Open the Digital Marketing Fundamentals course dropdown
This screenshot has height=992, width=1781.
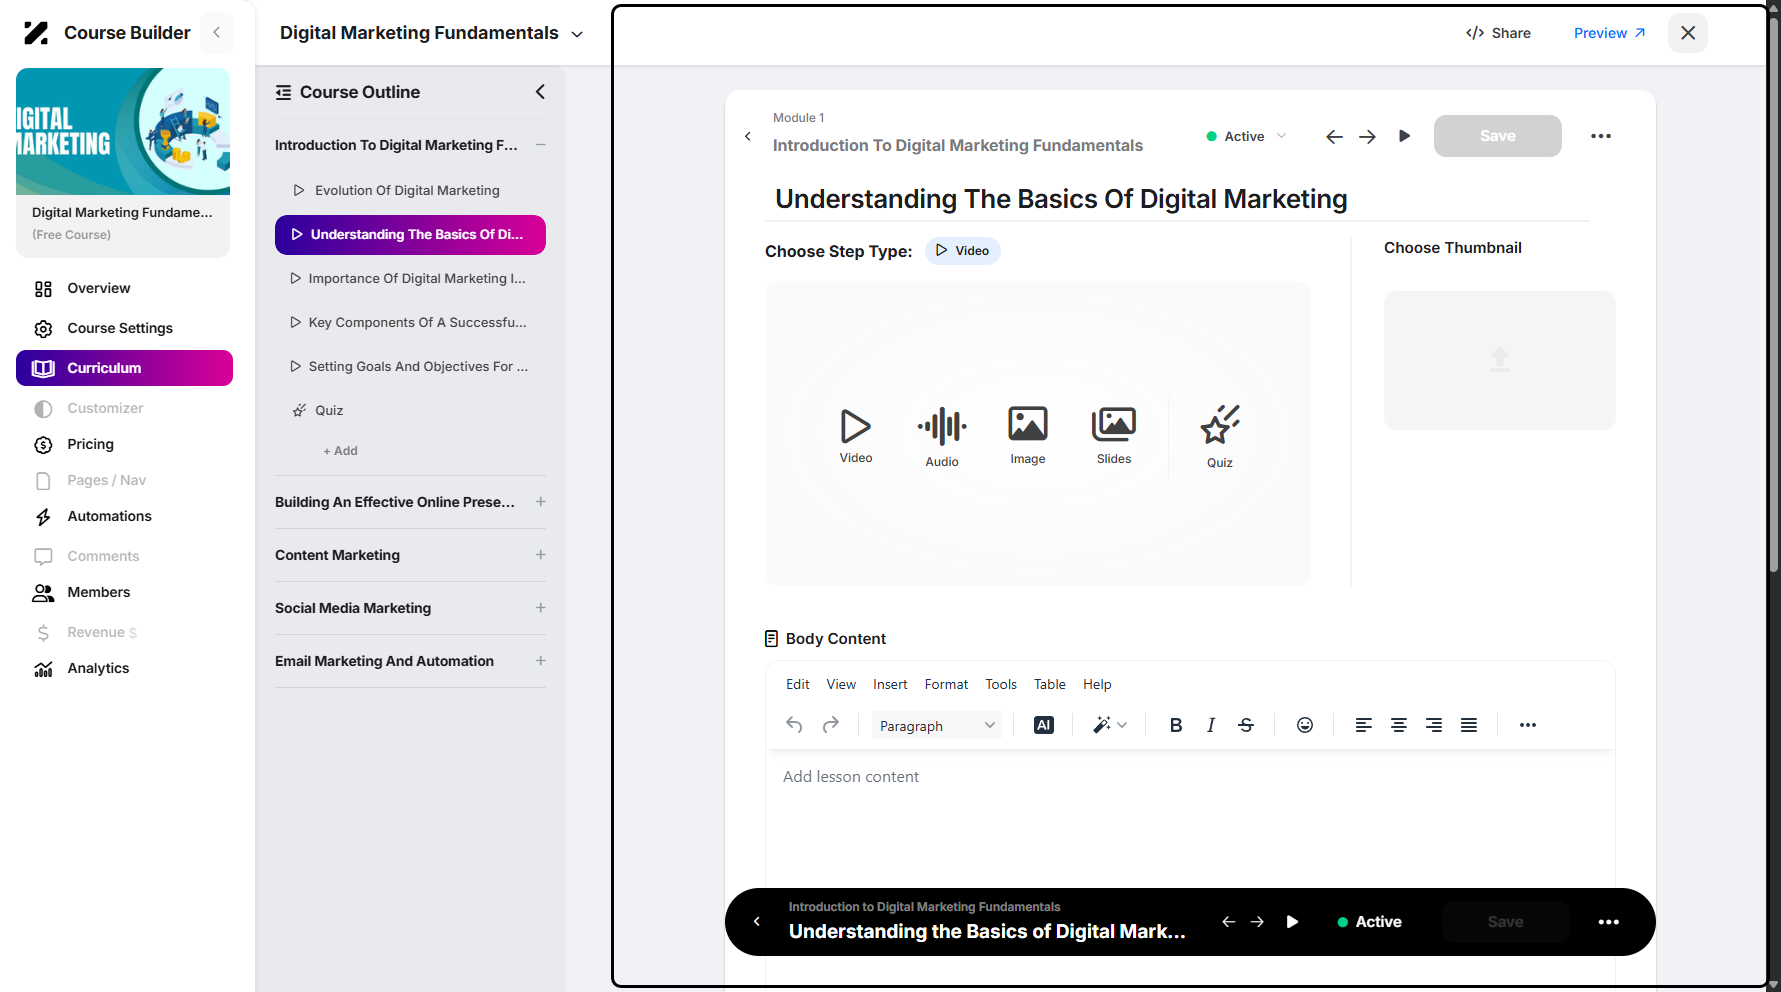pos(431,33)
